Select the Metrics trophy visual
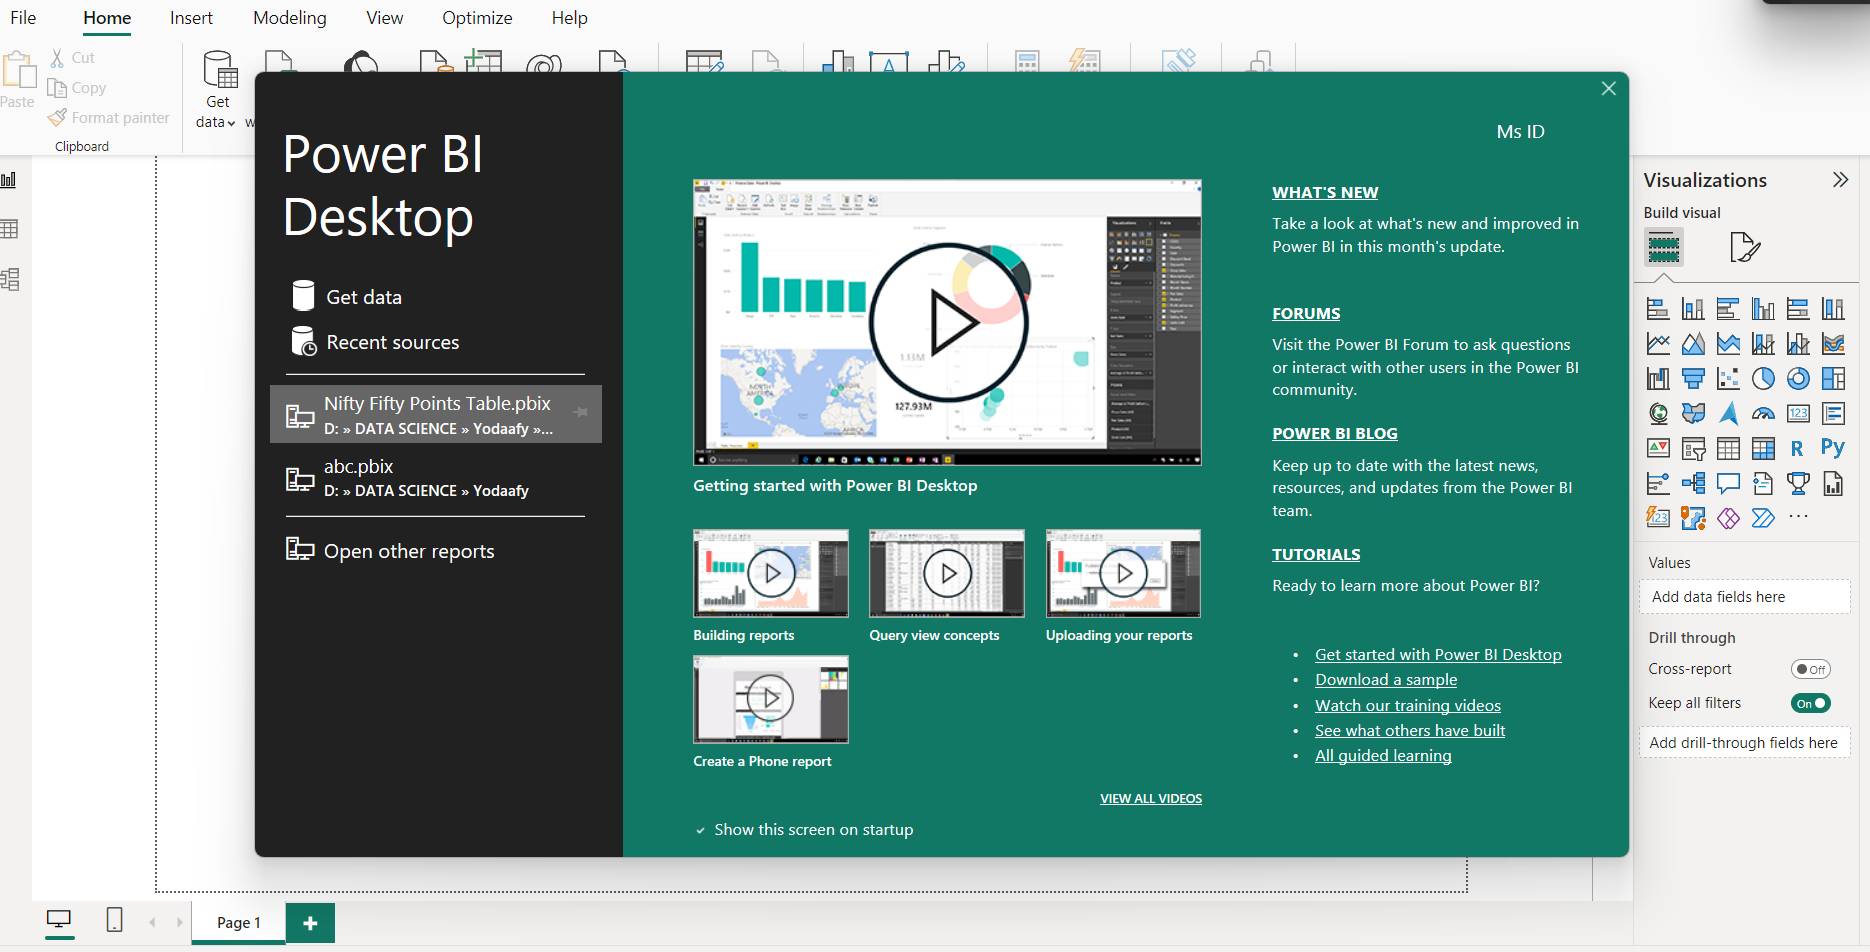The width and height of the screenshot is (1870, 952). (x=1798, y=484)
